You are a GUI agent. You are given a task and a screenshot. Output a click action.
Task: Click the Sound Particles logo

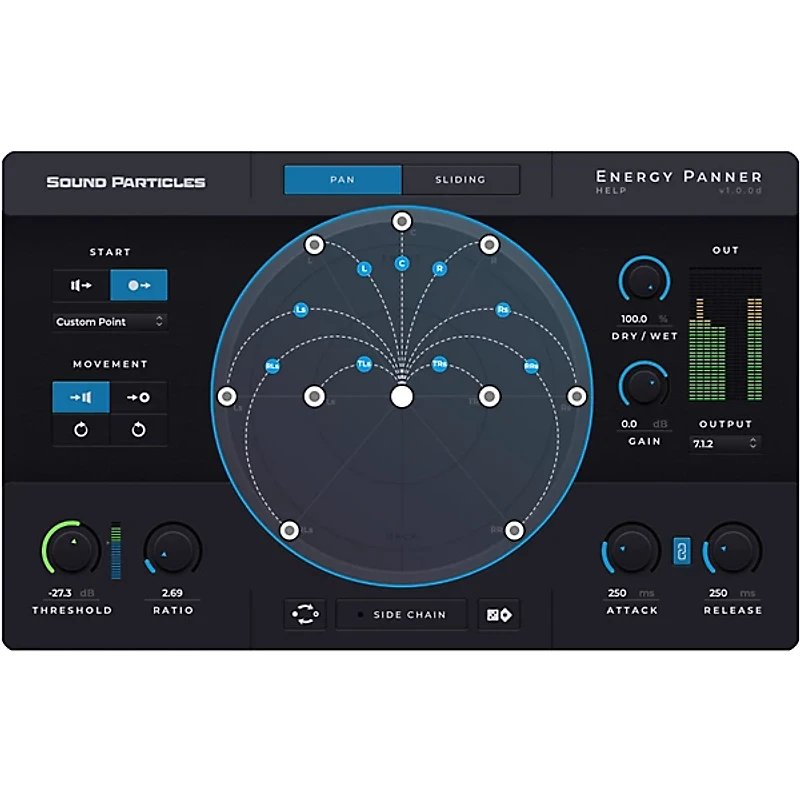126,181
